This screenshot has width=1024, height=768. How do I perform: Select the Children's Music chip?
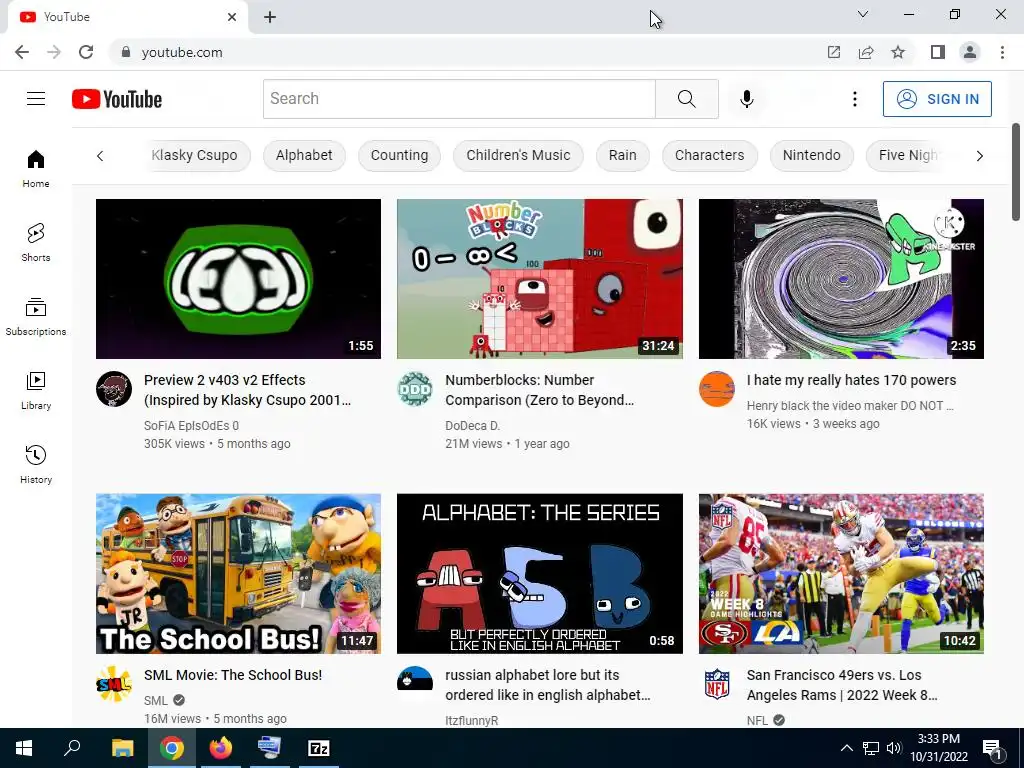(518, 155)
